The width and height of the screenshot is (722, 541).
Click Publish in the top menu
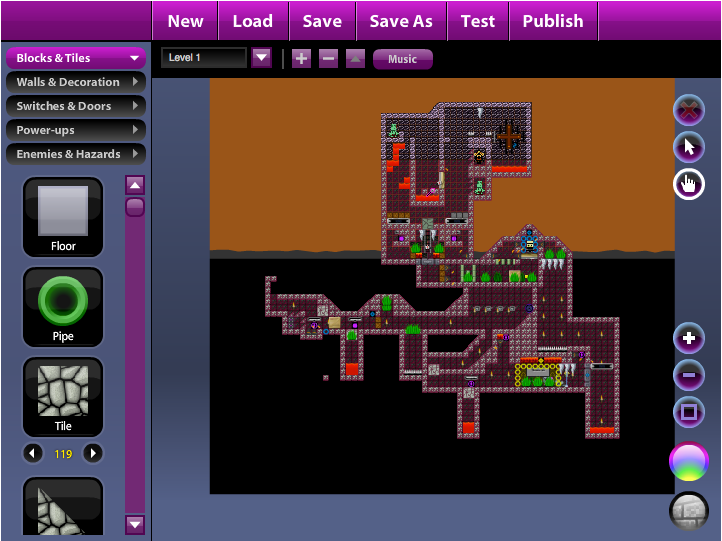pyautogui.click(x=553, y=21)
